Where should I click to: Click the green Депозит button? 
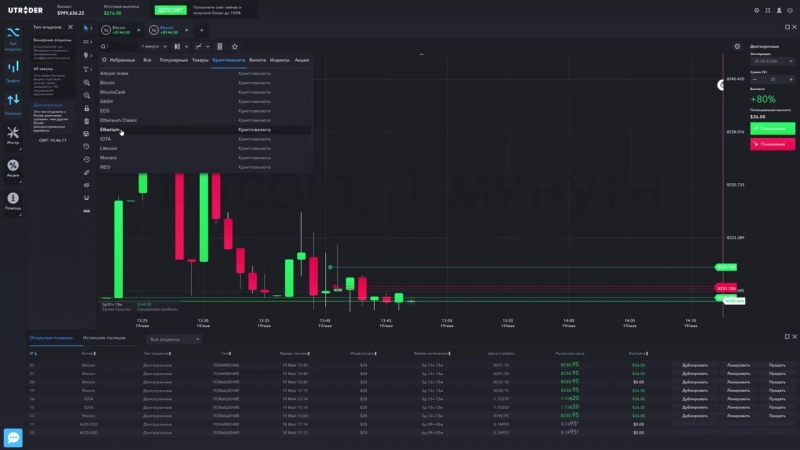click(170, 10)
